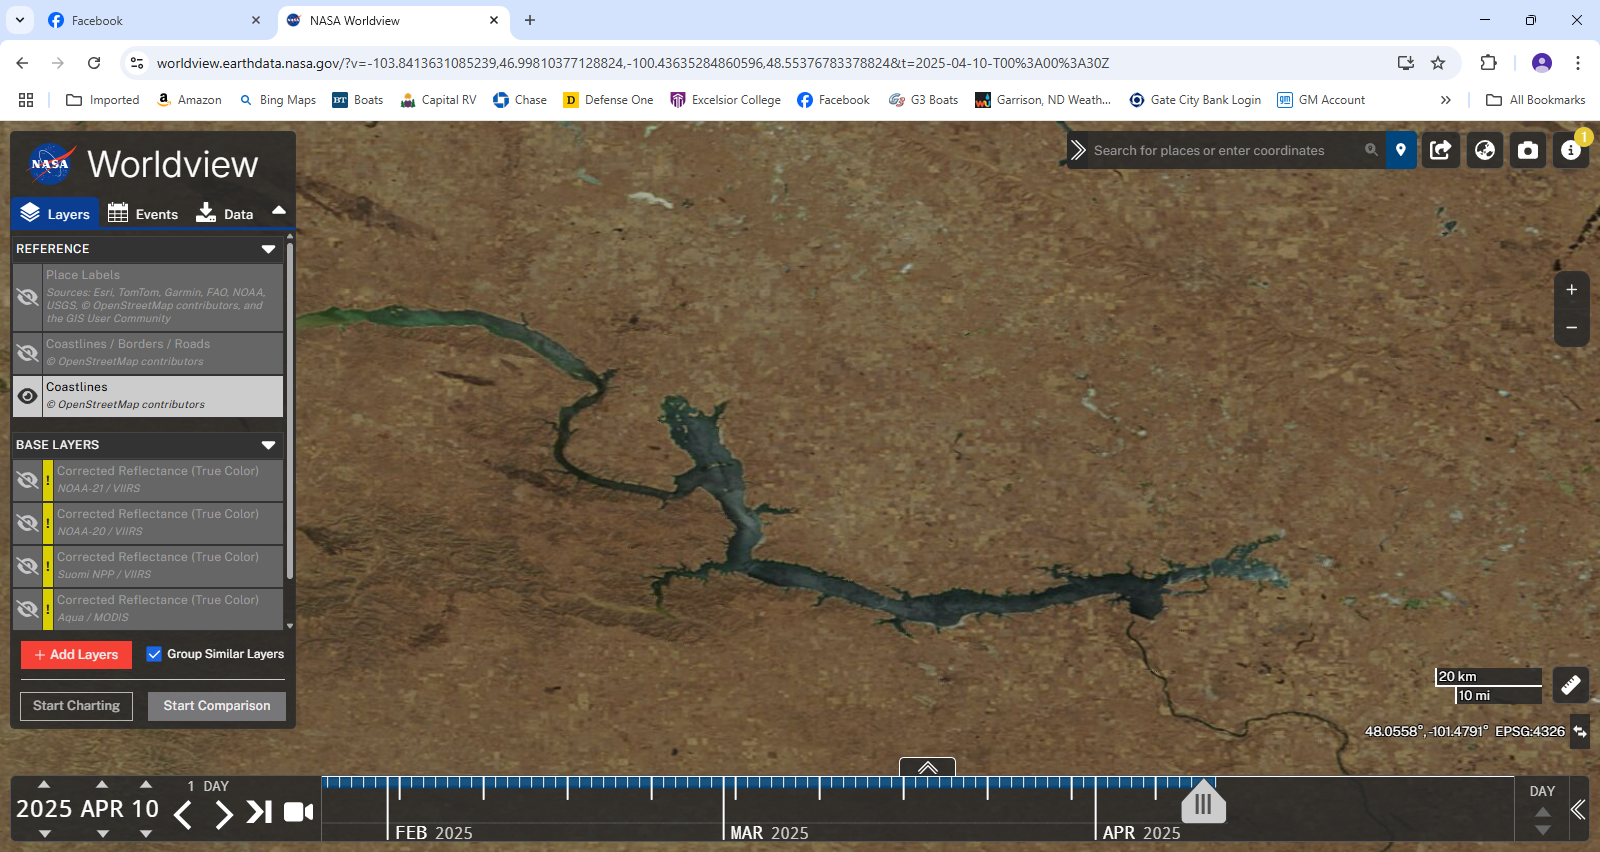Image resolution: width=1600 pixels, height=852 pixels.
Task: Switch to the Events tab
Action: coord(143,214)
